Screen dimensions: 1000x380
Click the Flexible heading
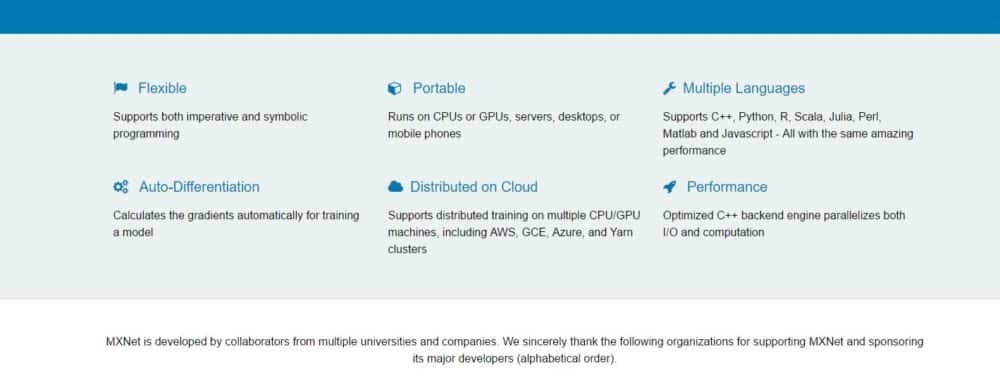coord(162,89)
